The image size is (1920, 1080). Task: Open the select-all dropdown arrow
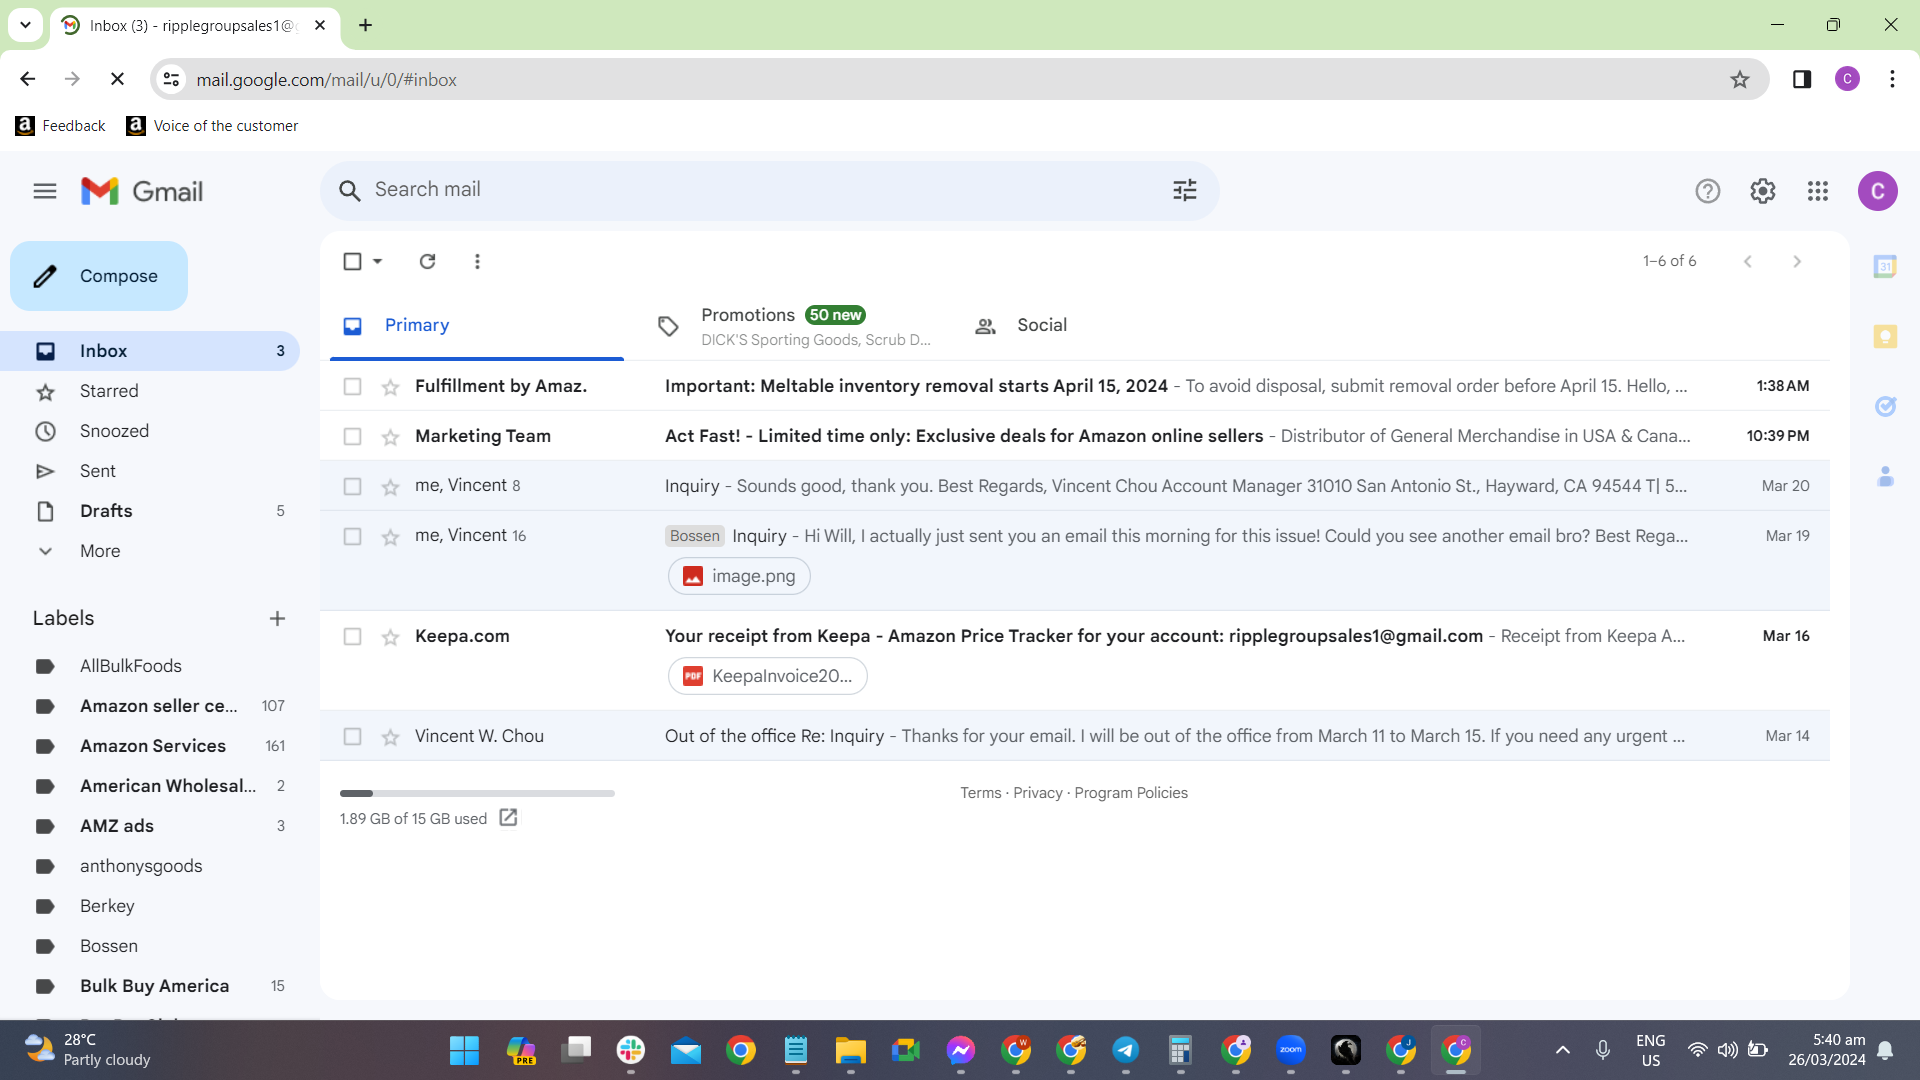(x=378, y=261)
